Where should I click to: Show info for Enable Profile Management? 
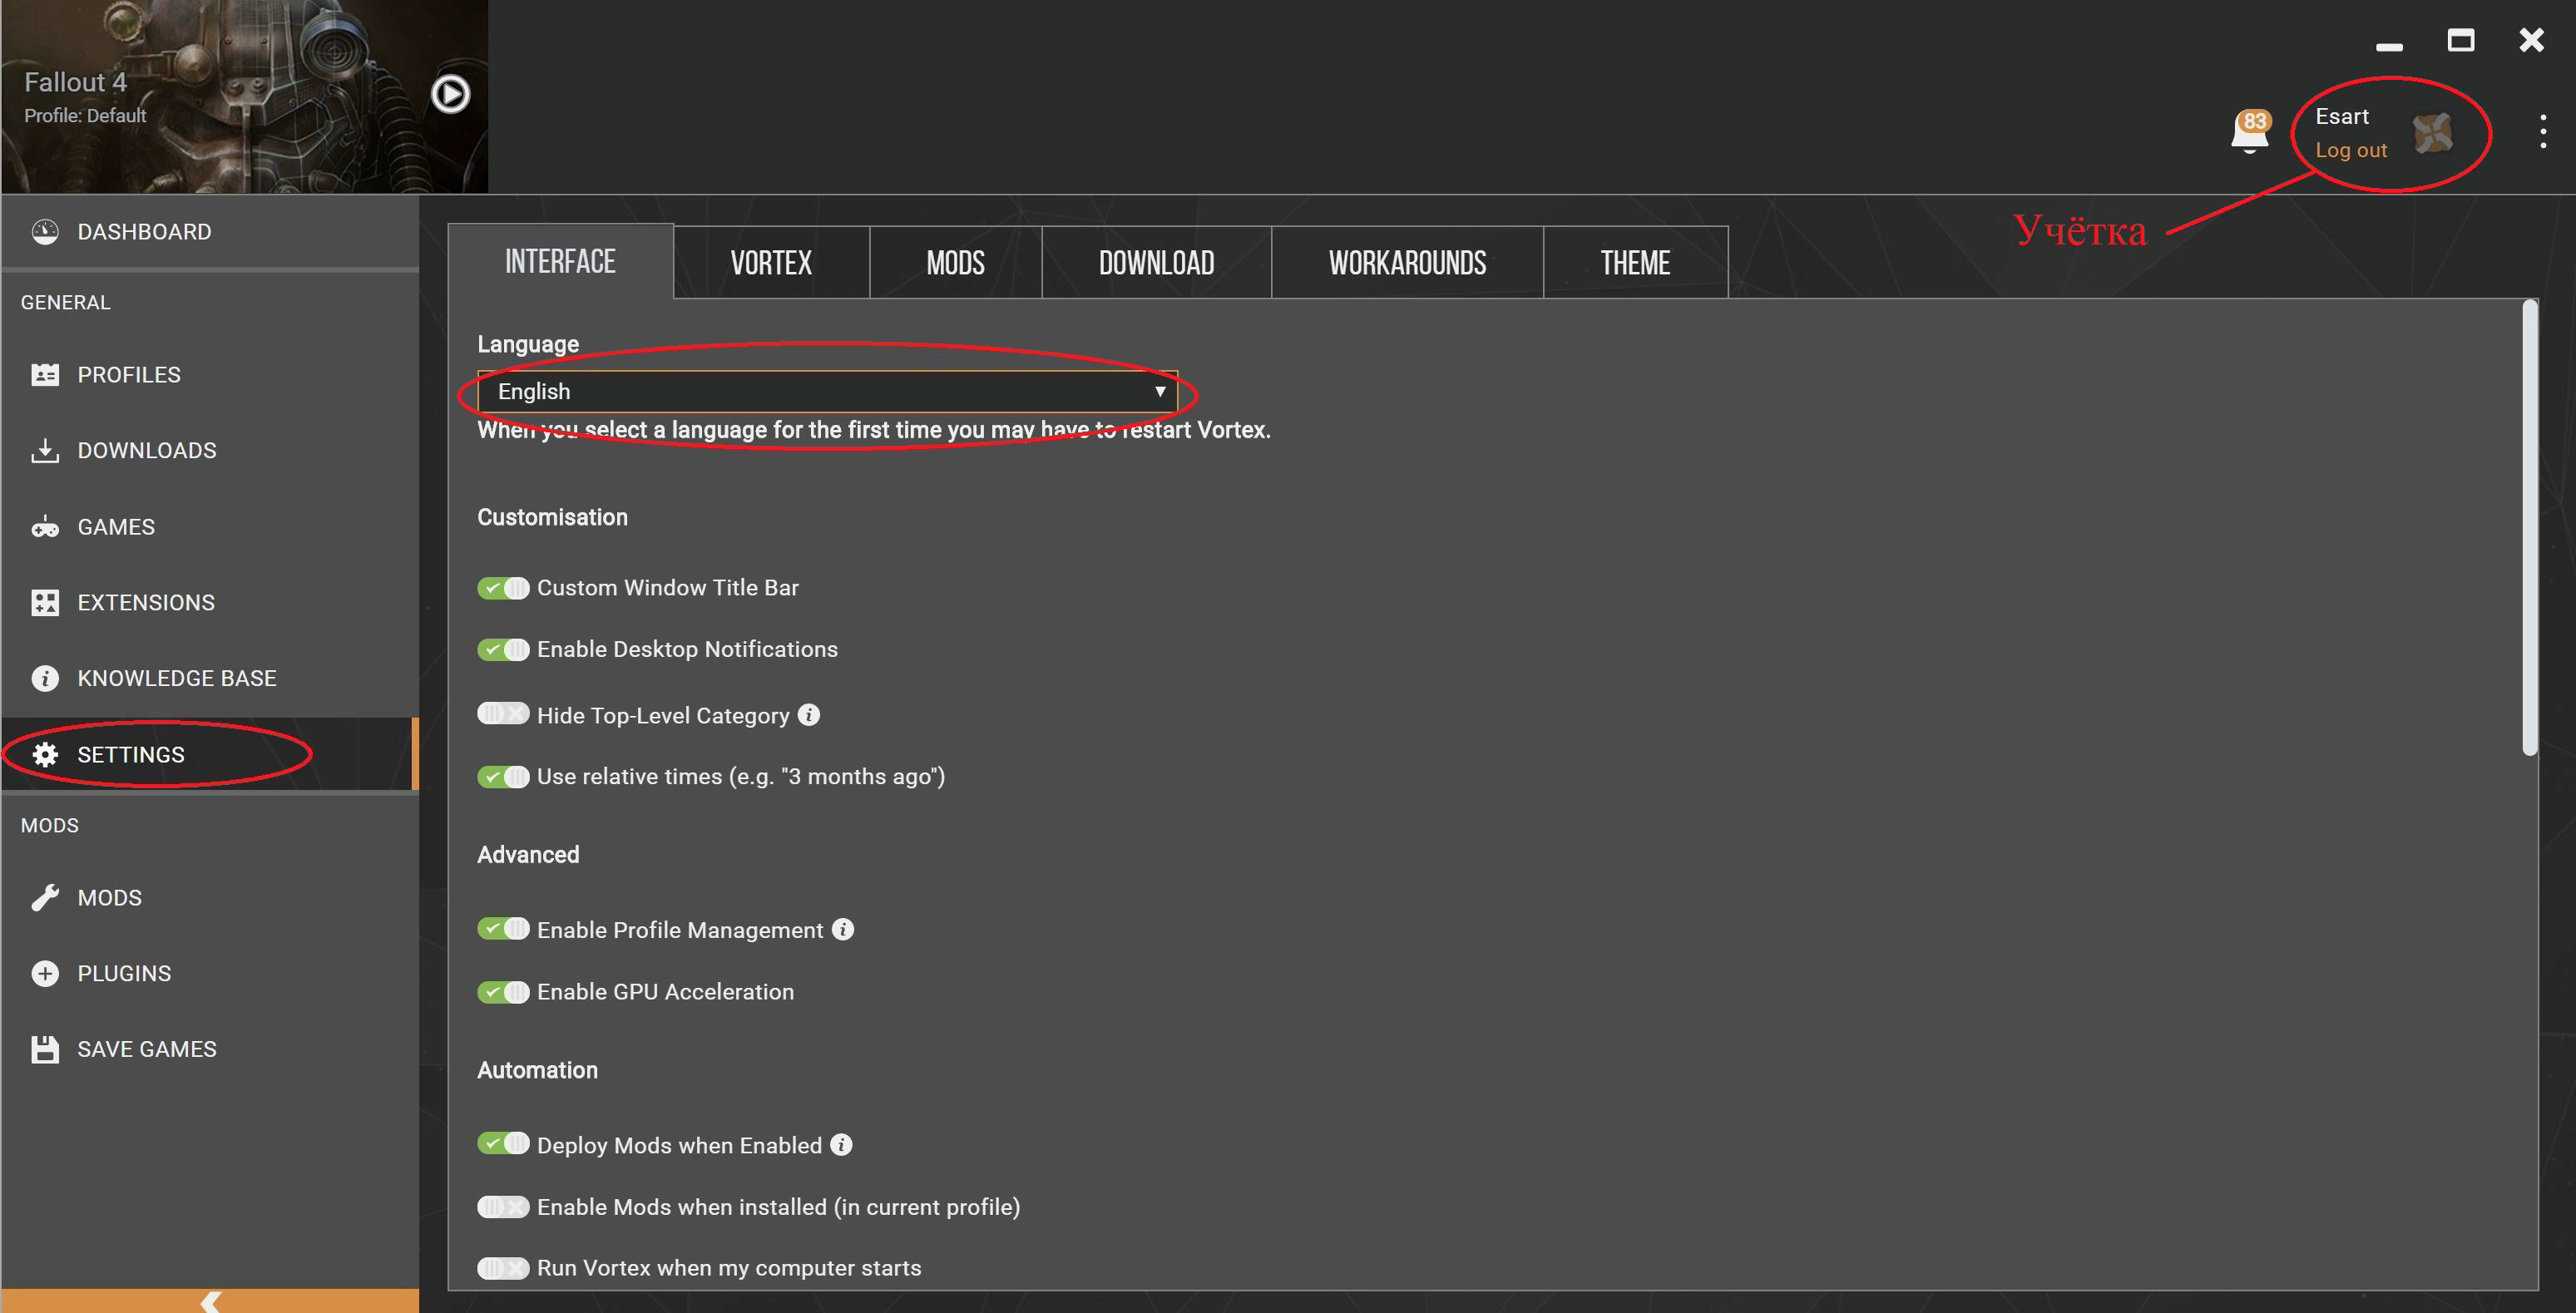pyautogui.click(x=843, y=929)
